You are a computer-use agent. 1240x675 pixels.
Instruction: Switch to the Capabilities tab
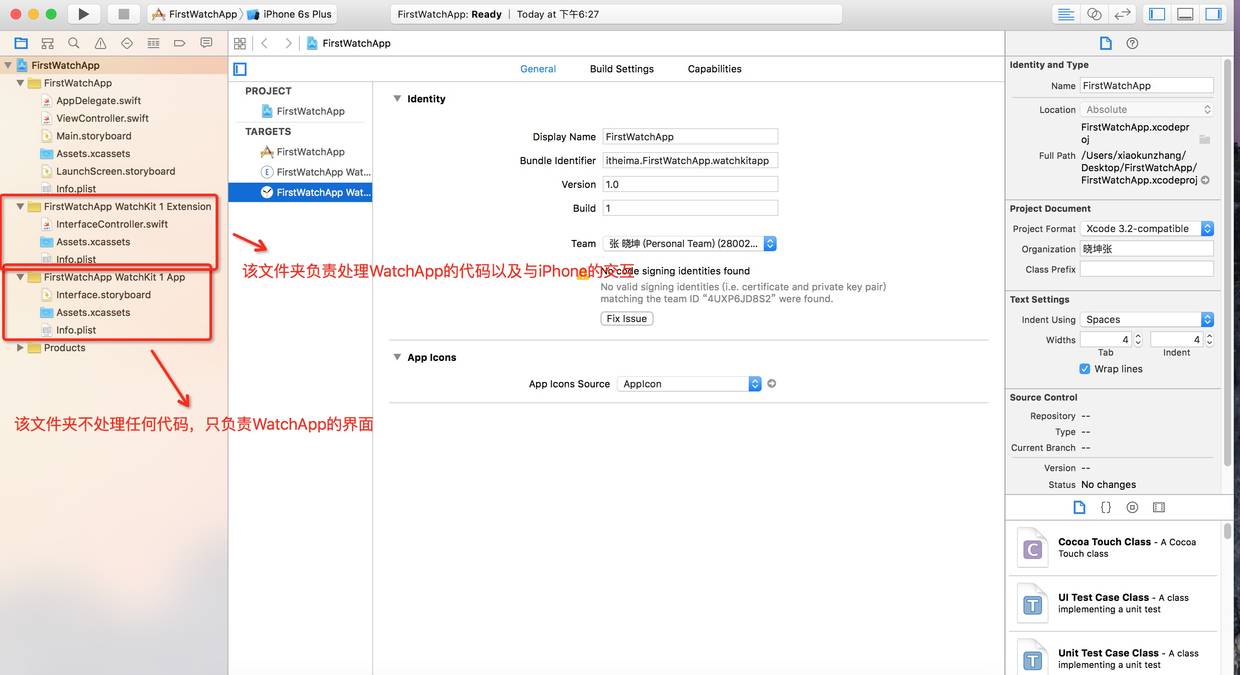pos(715,69)
